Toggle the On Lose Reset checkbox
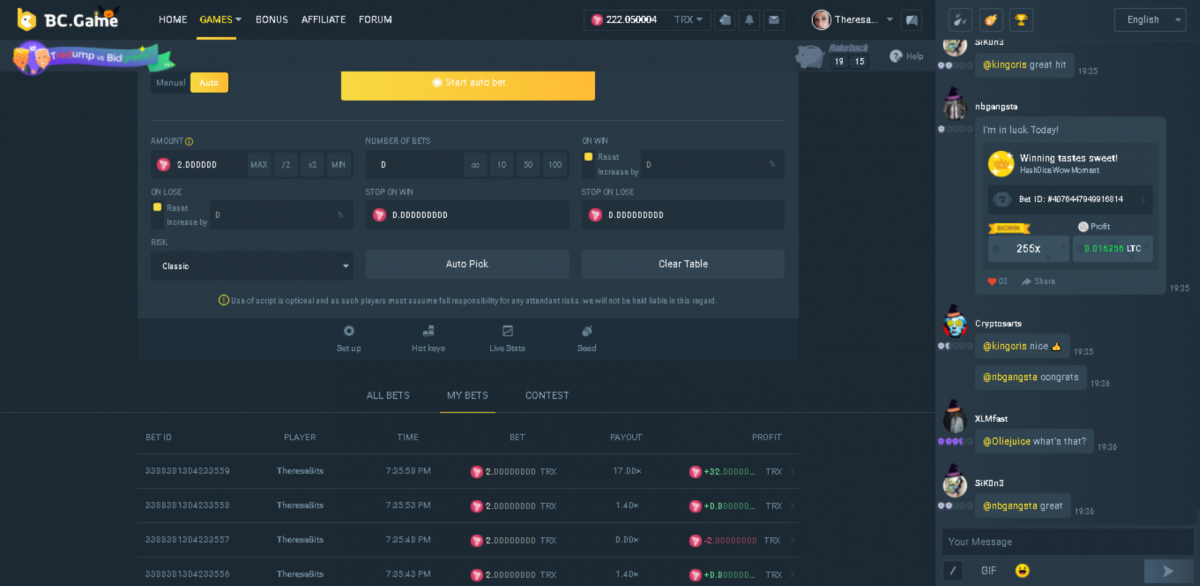The height and width of the screenshot is (586, 1200). (157, 207)
